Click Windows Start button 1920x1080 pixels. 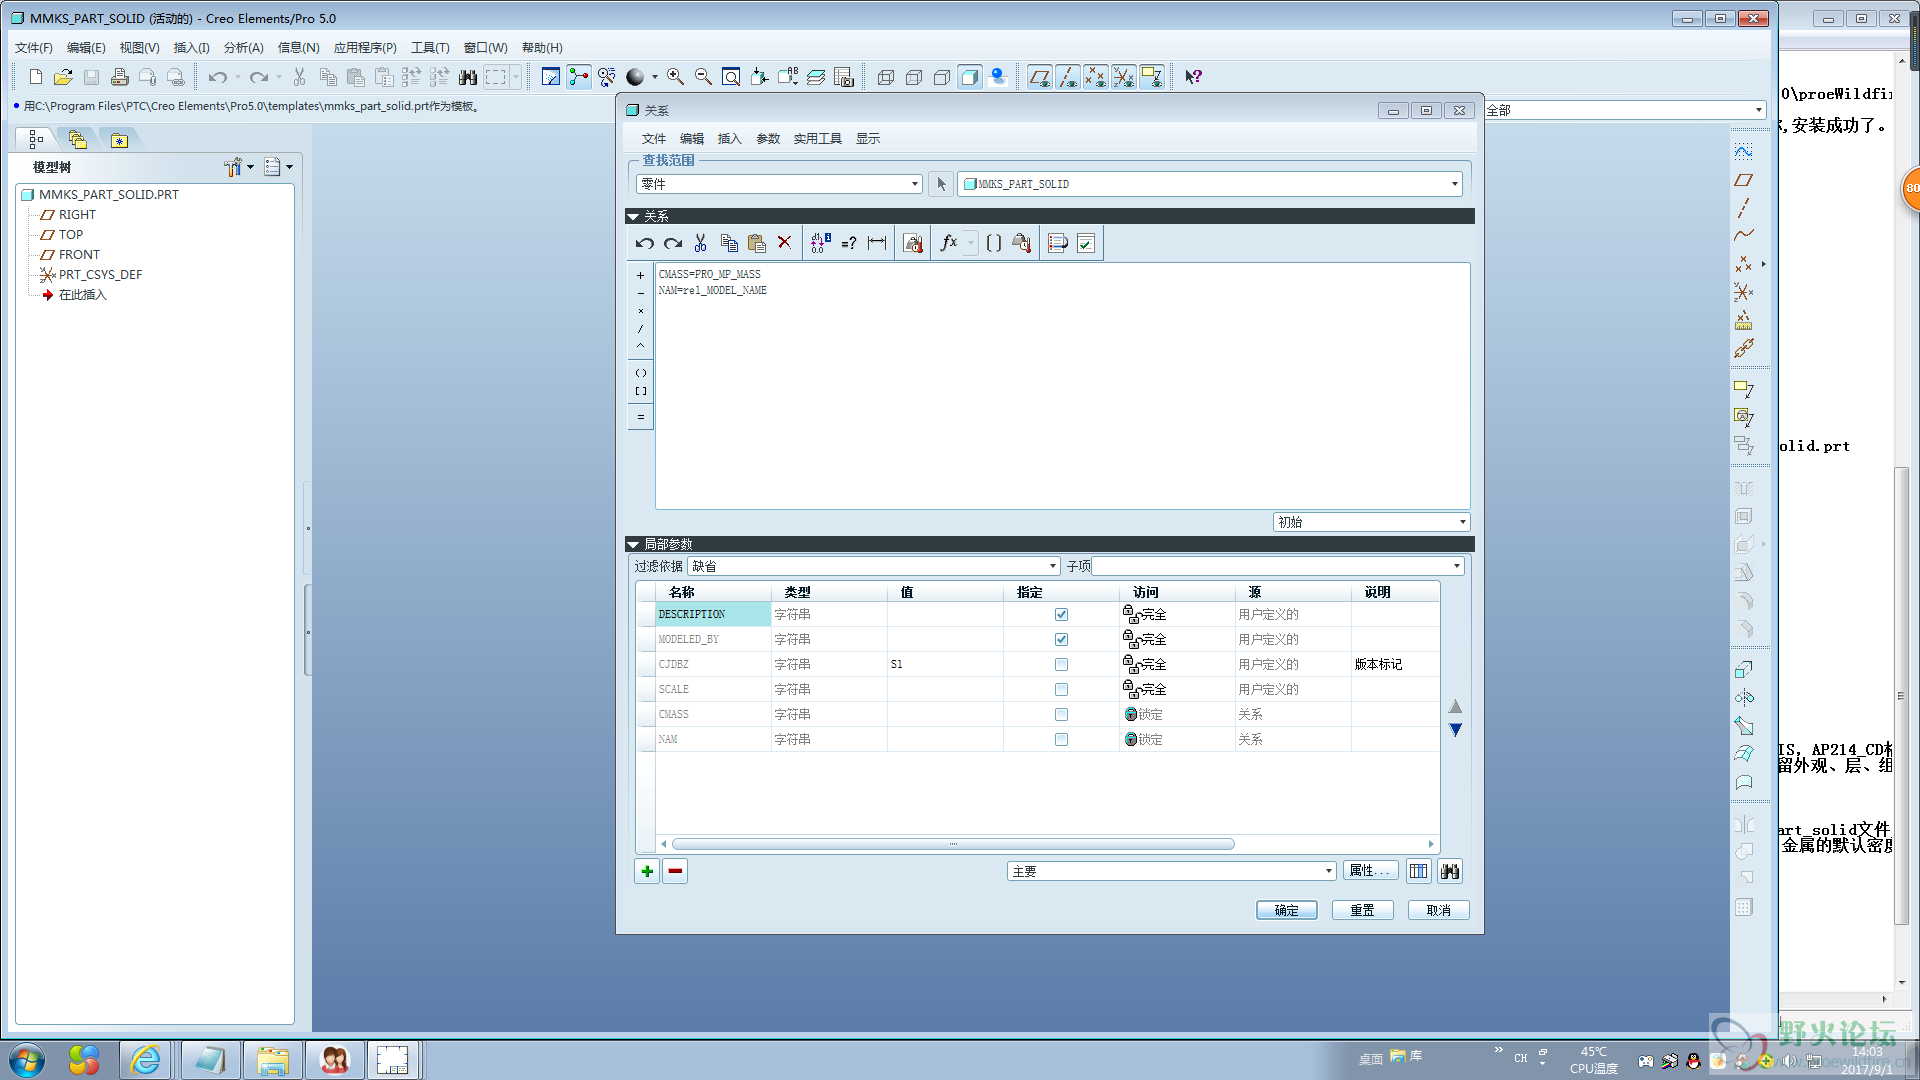(26, 1061)
